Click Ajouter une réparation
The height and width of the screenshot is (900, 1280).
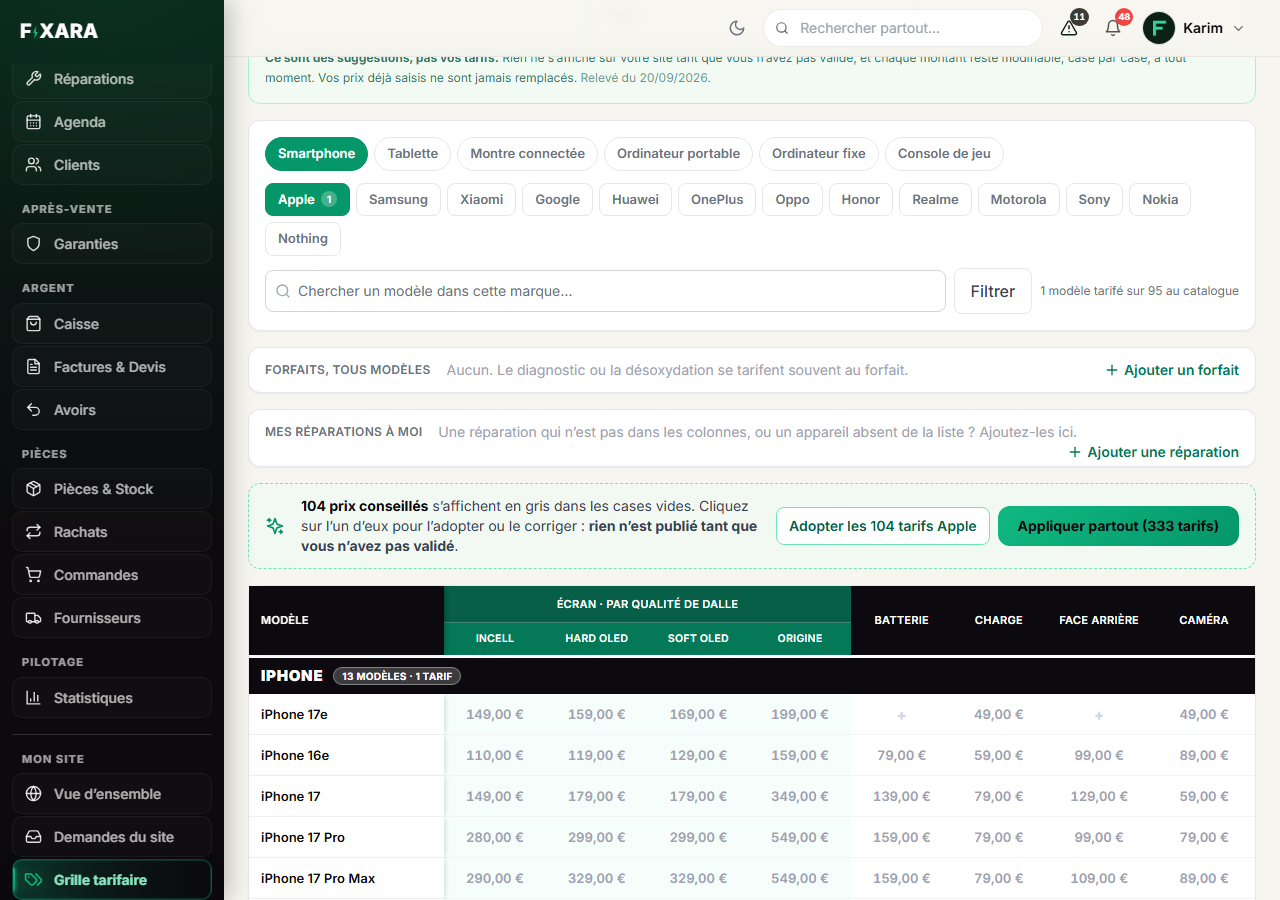pos(1154,452)
